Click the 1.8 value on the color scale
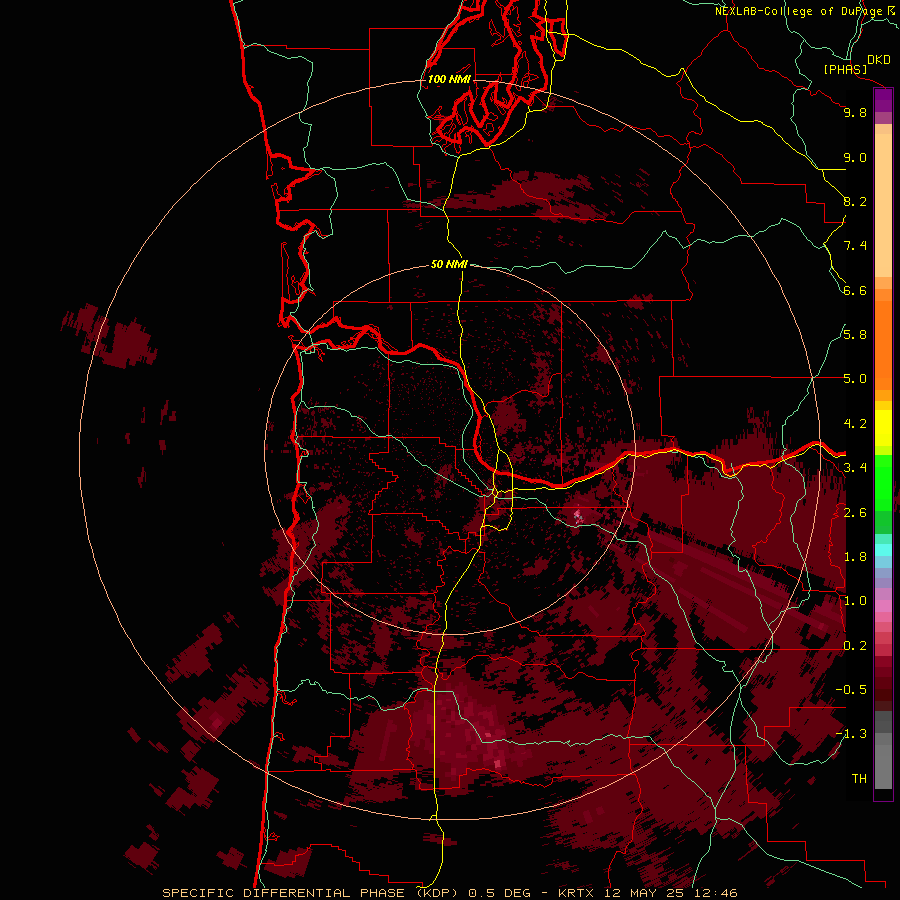The width and height of the screenshot is (900, 900). click(x=855, y=557)
